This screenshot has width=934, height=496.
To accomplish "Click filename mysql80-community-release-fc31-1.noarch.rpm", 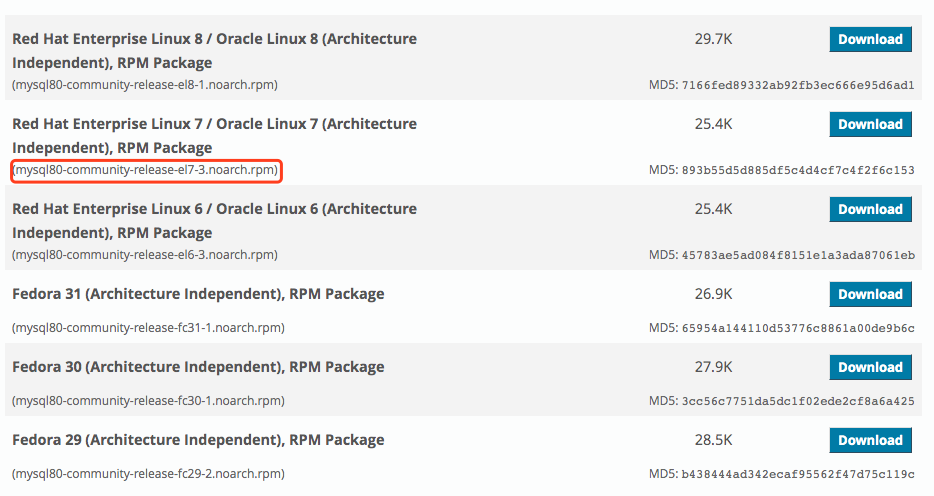I will (148, 328).
